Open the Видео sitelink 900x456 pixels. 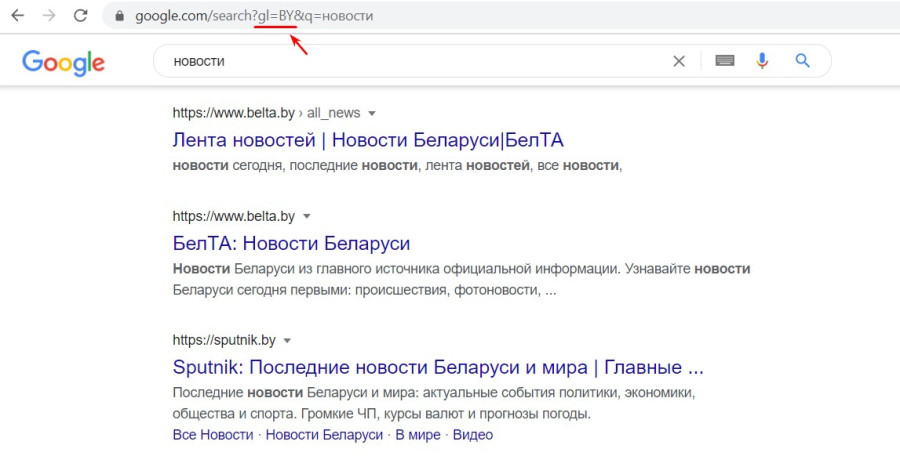pyautogui.click(x=473, y=435)
